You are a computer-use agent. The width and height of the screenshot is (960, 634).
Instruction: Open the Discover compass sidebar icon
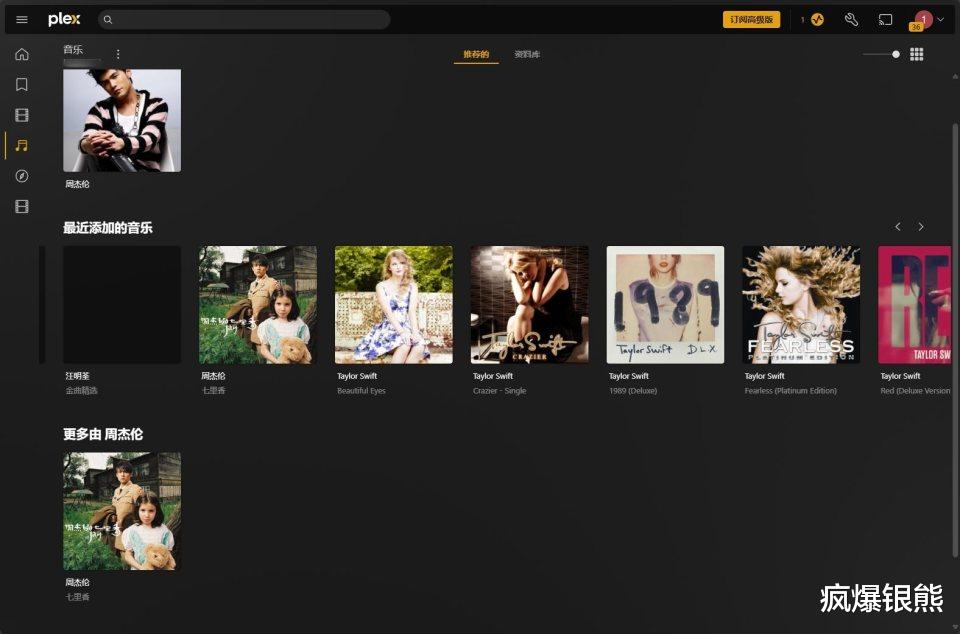tap(21, 176)
